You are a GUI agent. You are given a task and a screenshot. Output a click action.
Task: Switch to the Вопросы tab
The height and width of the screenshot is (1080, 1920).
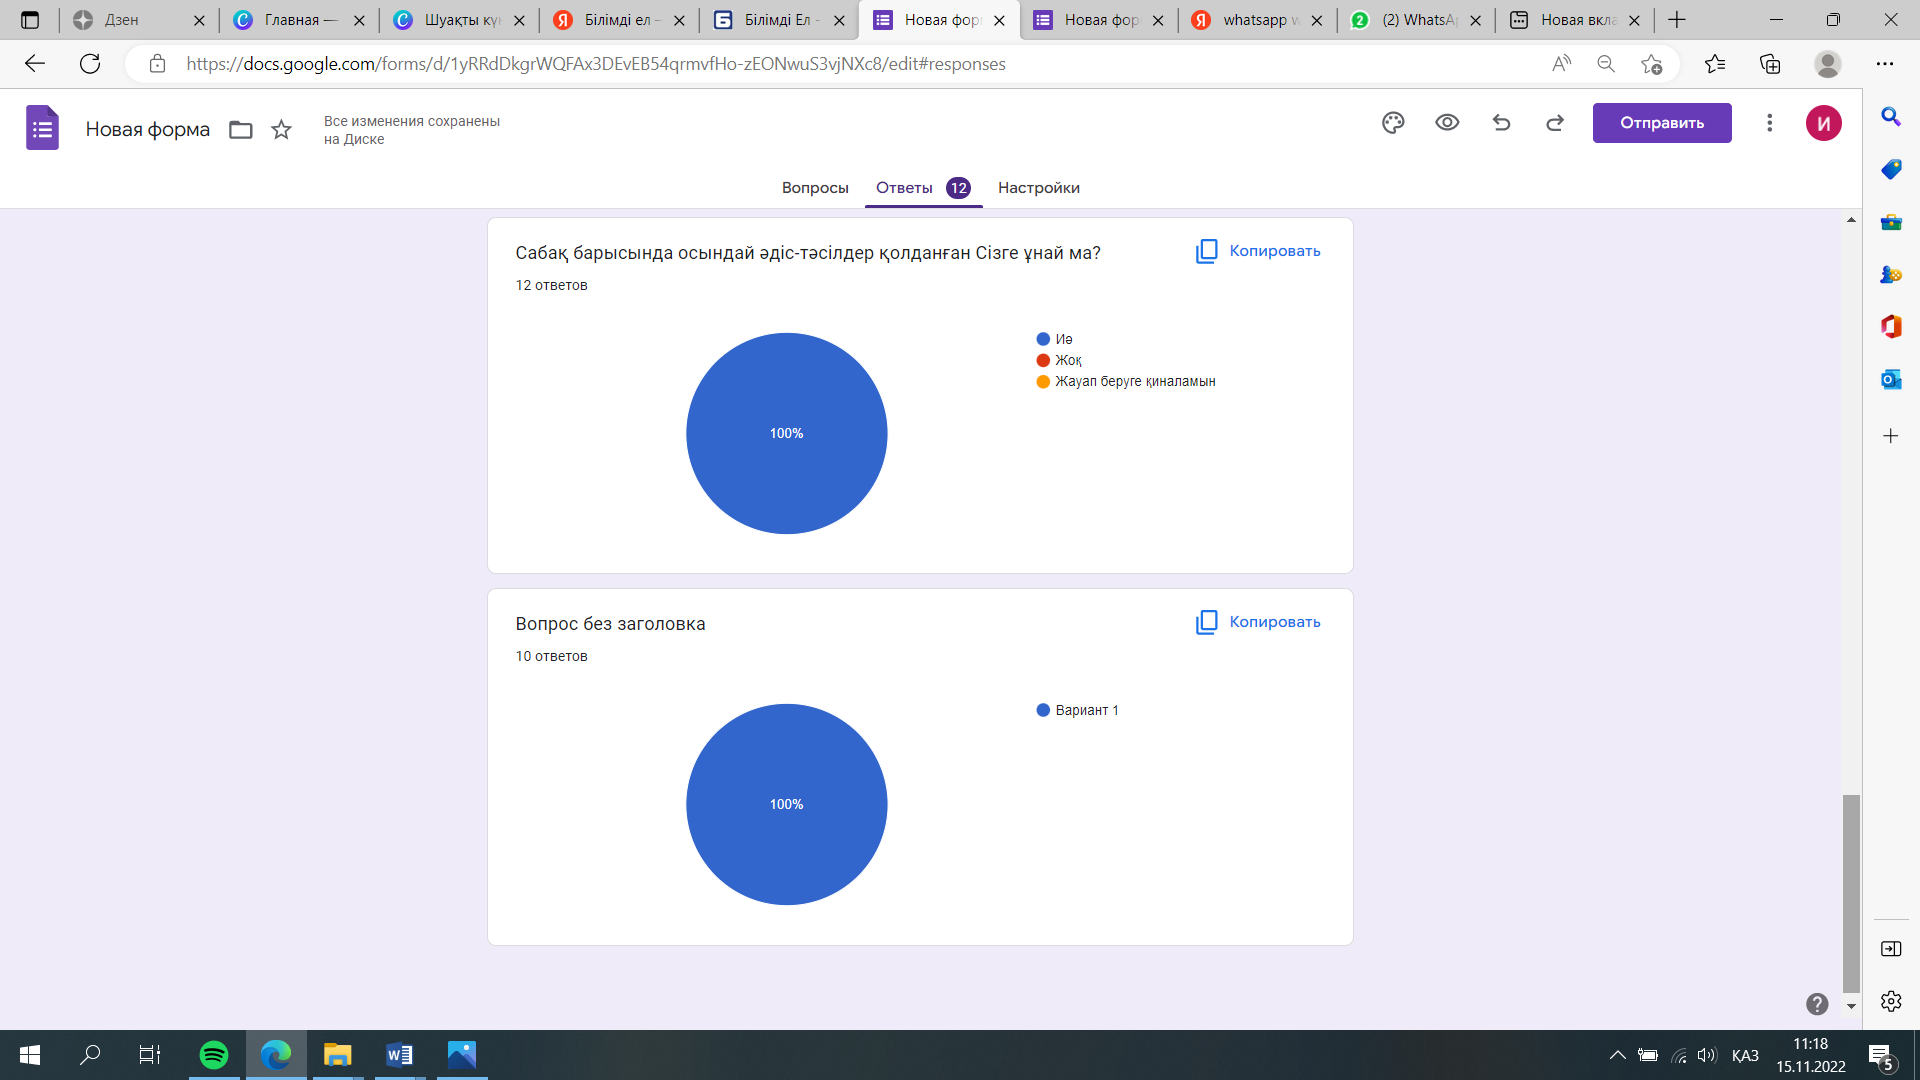[x=814, y=188]
